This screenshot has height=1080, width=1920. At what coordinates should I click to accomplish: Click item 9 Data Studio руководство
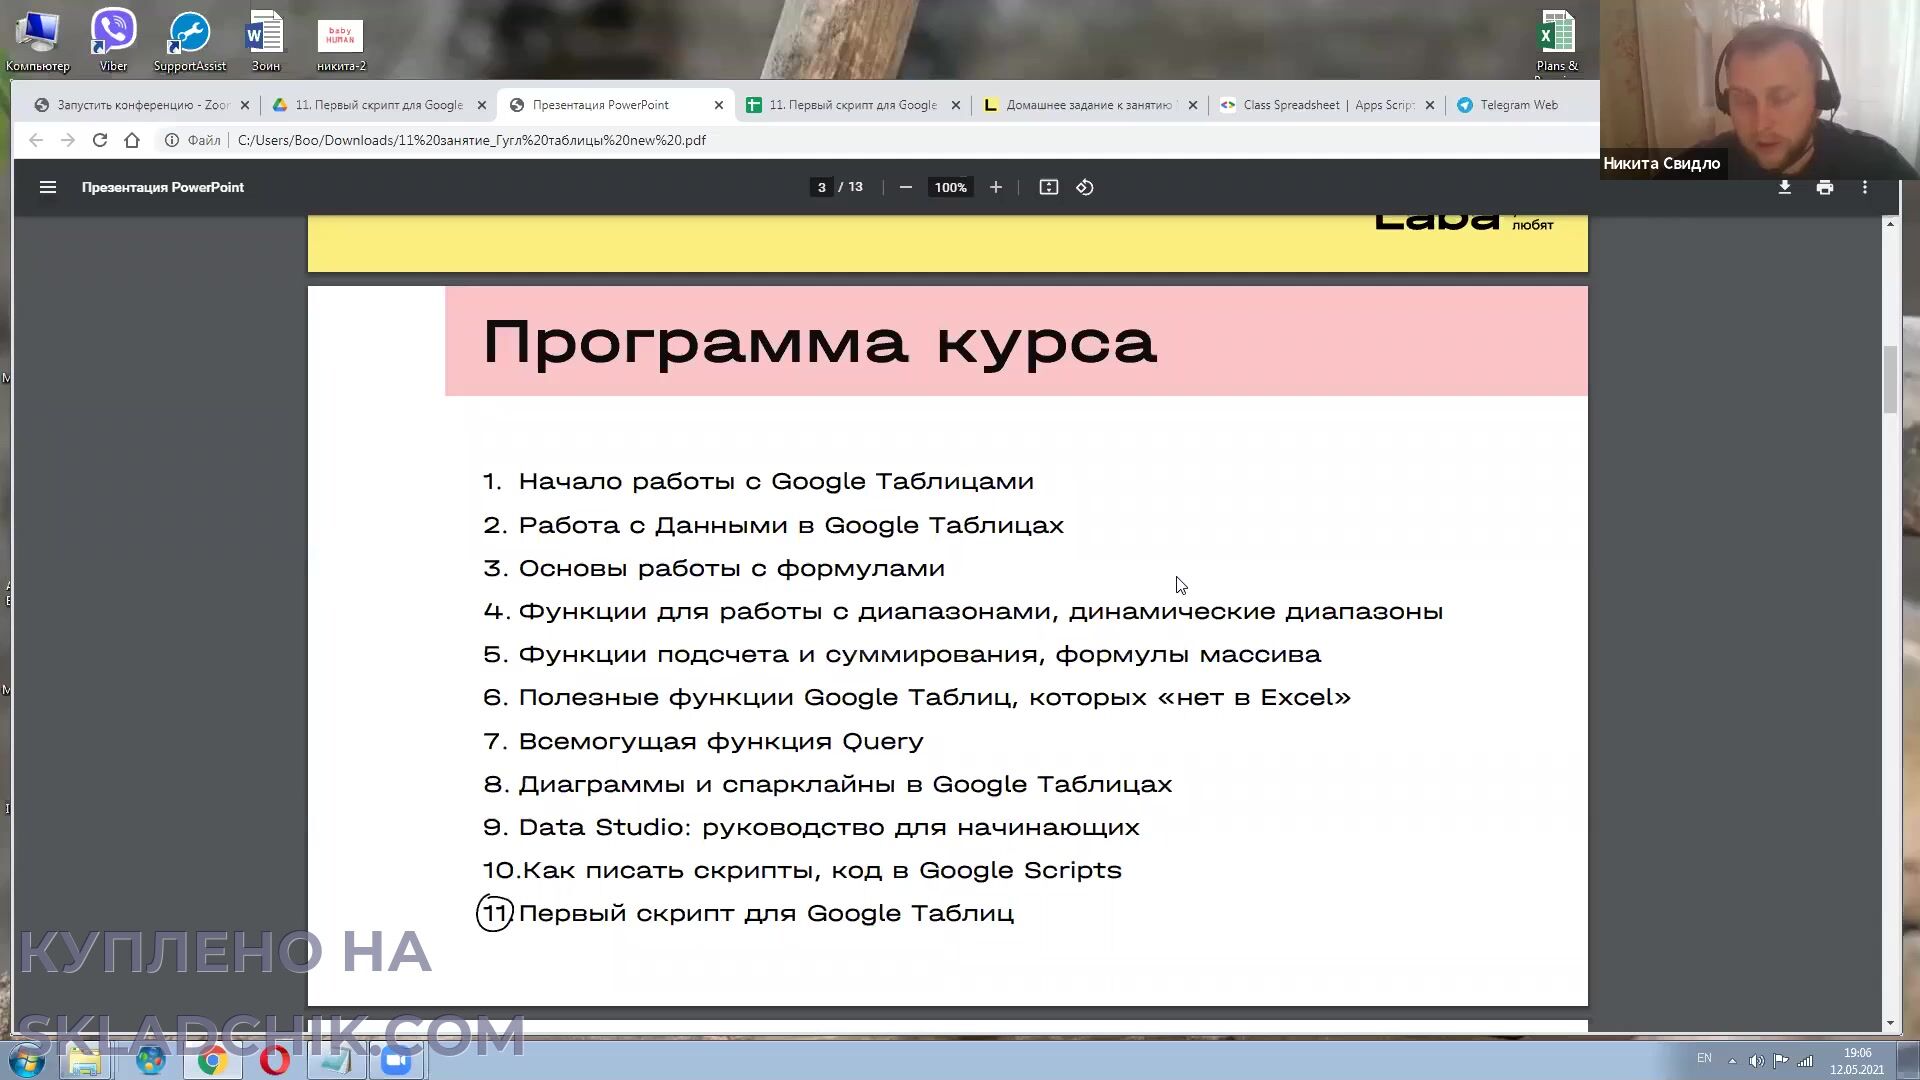click(811, 827)
